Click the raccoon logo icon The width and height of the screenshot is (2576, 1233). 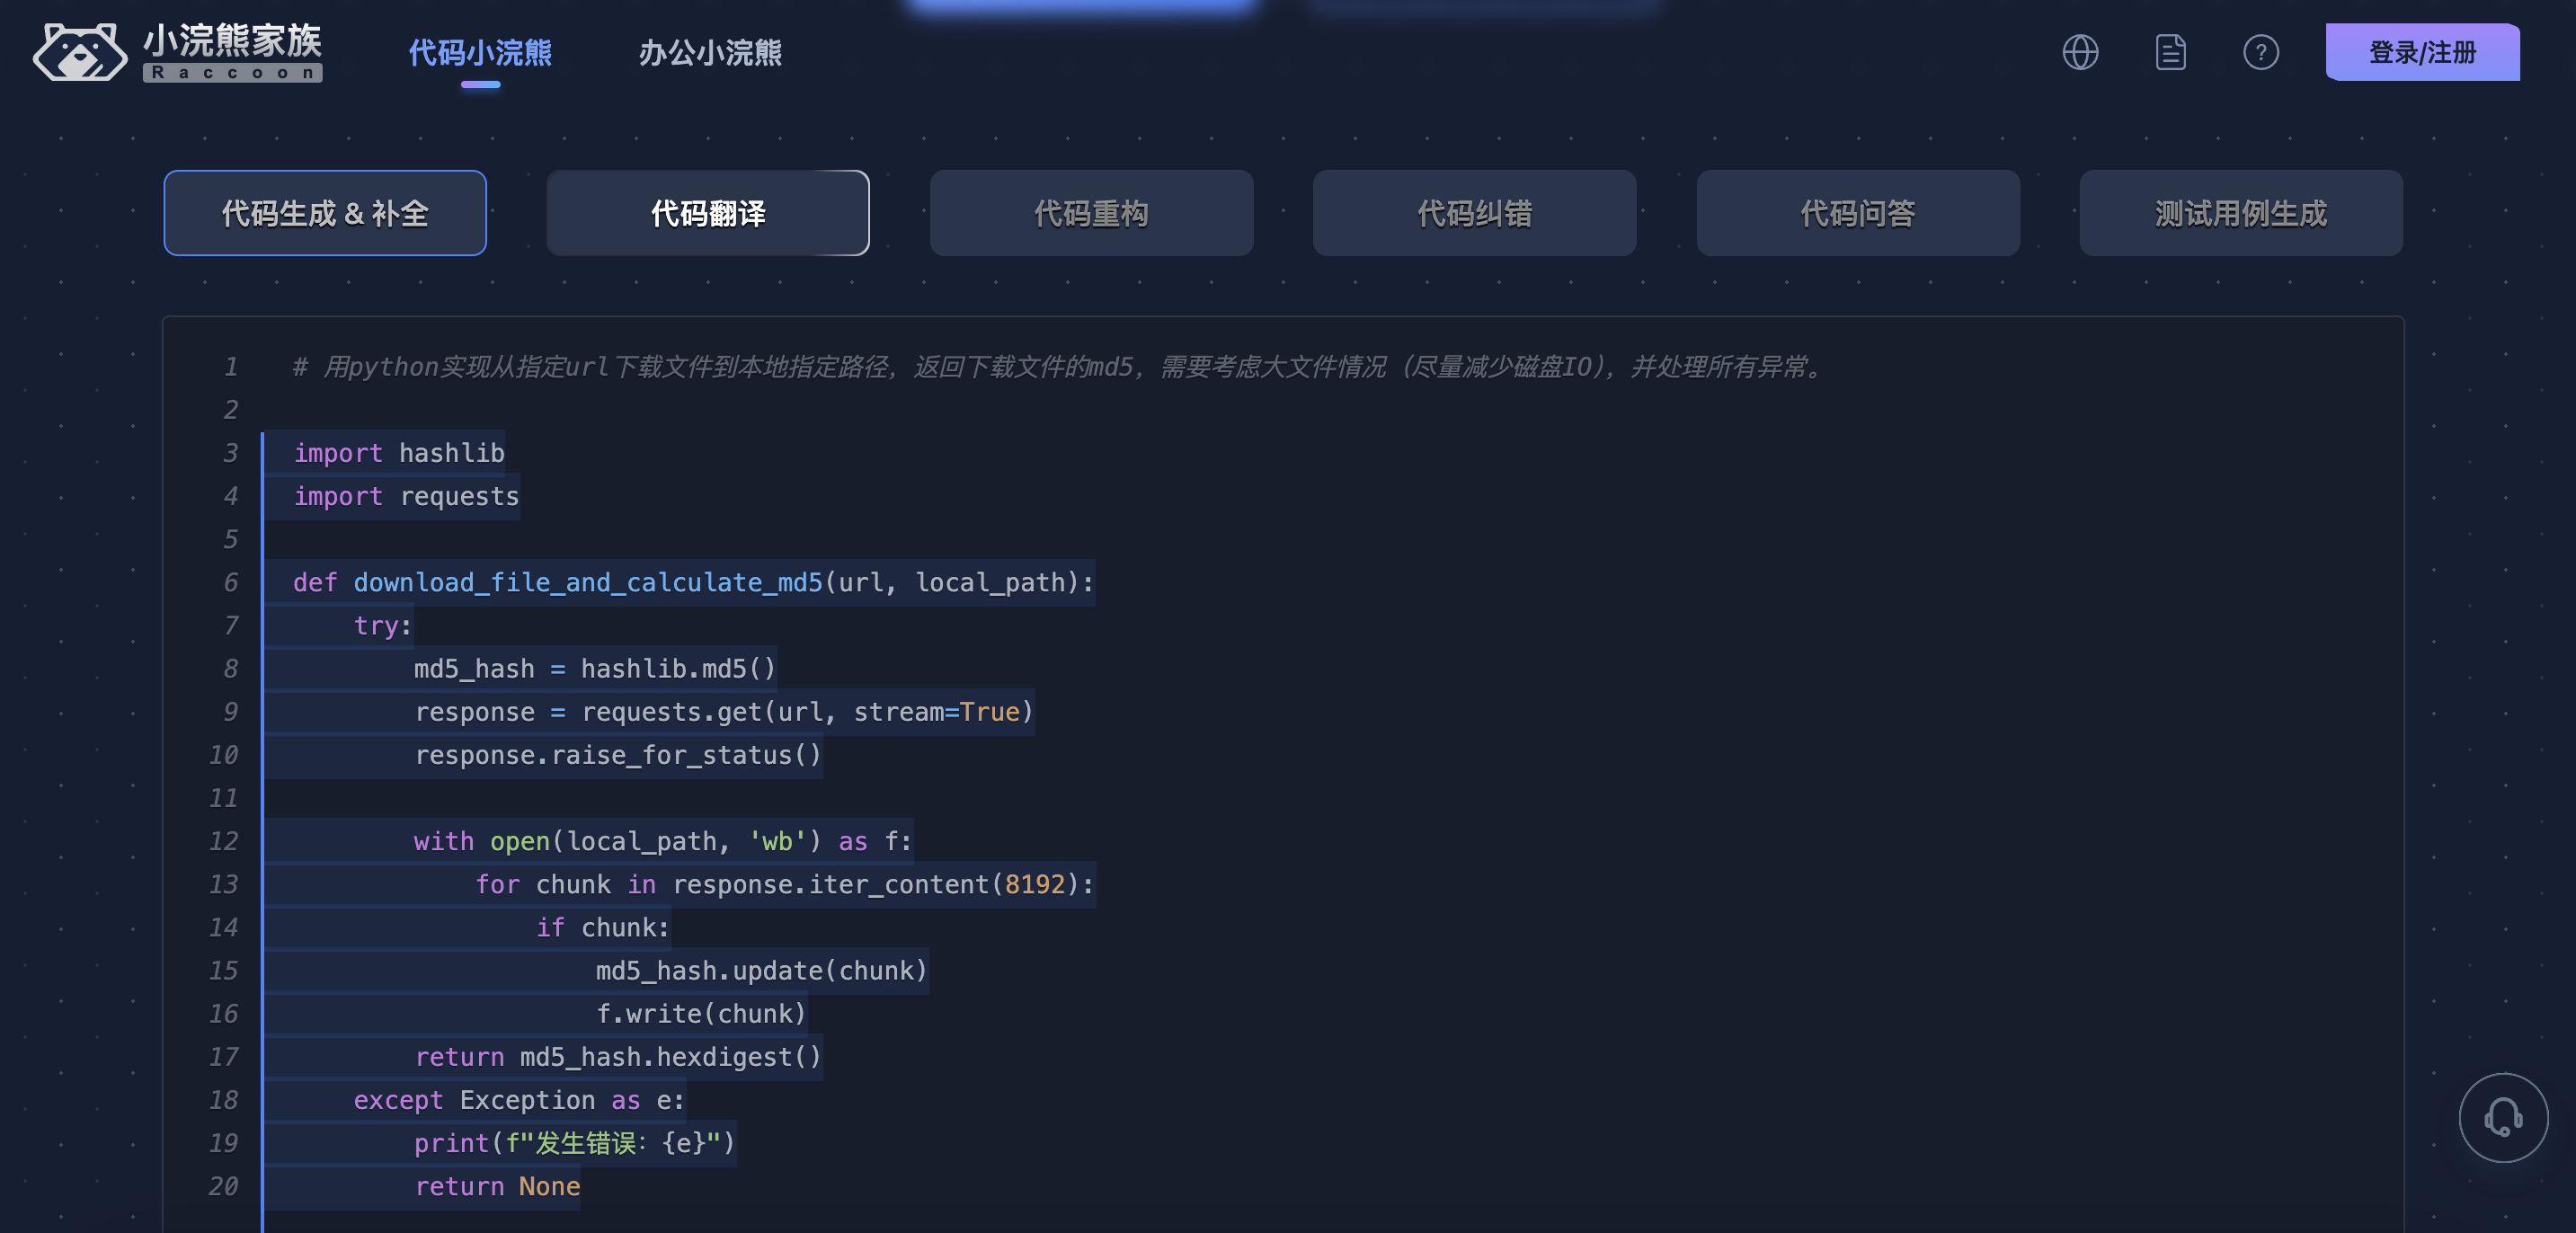[x=80, y=52]
